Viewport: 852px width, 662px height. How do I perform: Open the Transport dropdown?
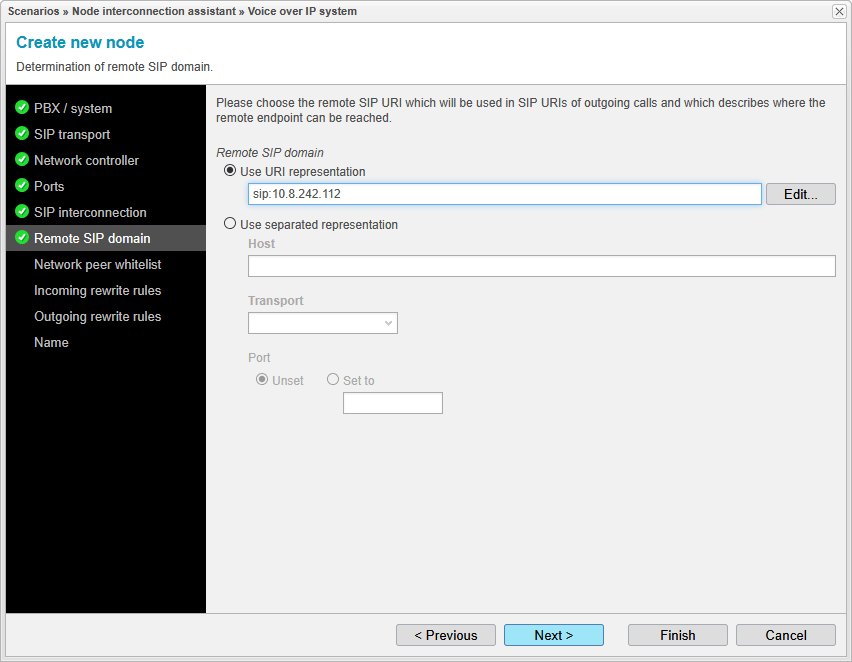tap(322, 323)
